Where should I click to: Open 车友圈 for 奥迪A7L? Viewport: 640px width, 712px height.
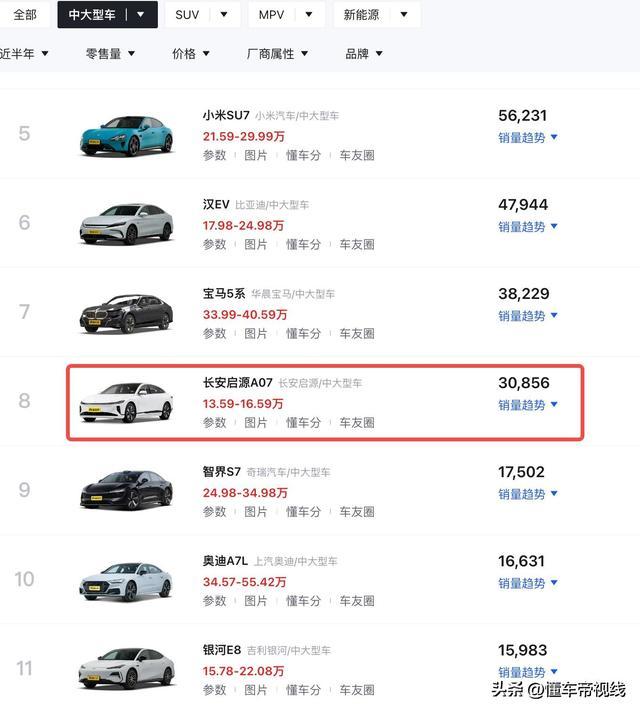[x=357, y=601]
